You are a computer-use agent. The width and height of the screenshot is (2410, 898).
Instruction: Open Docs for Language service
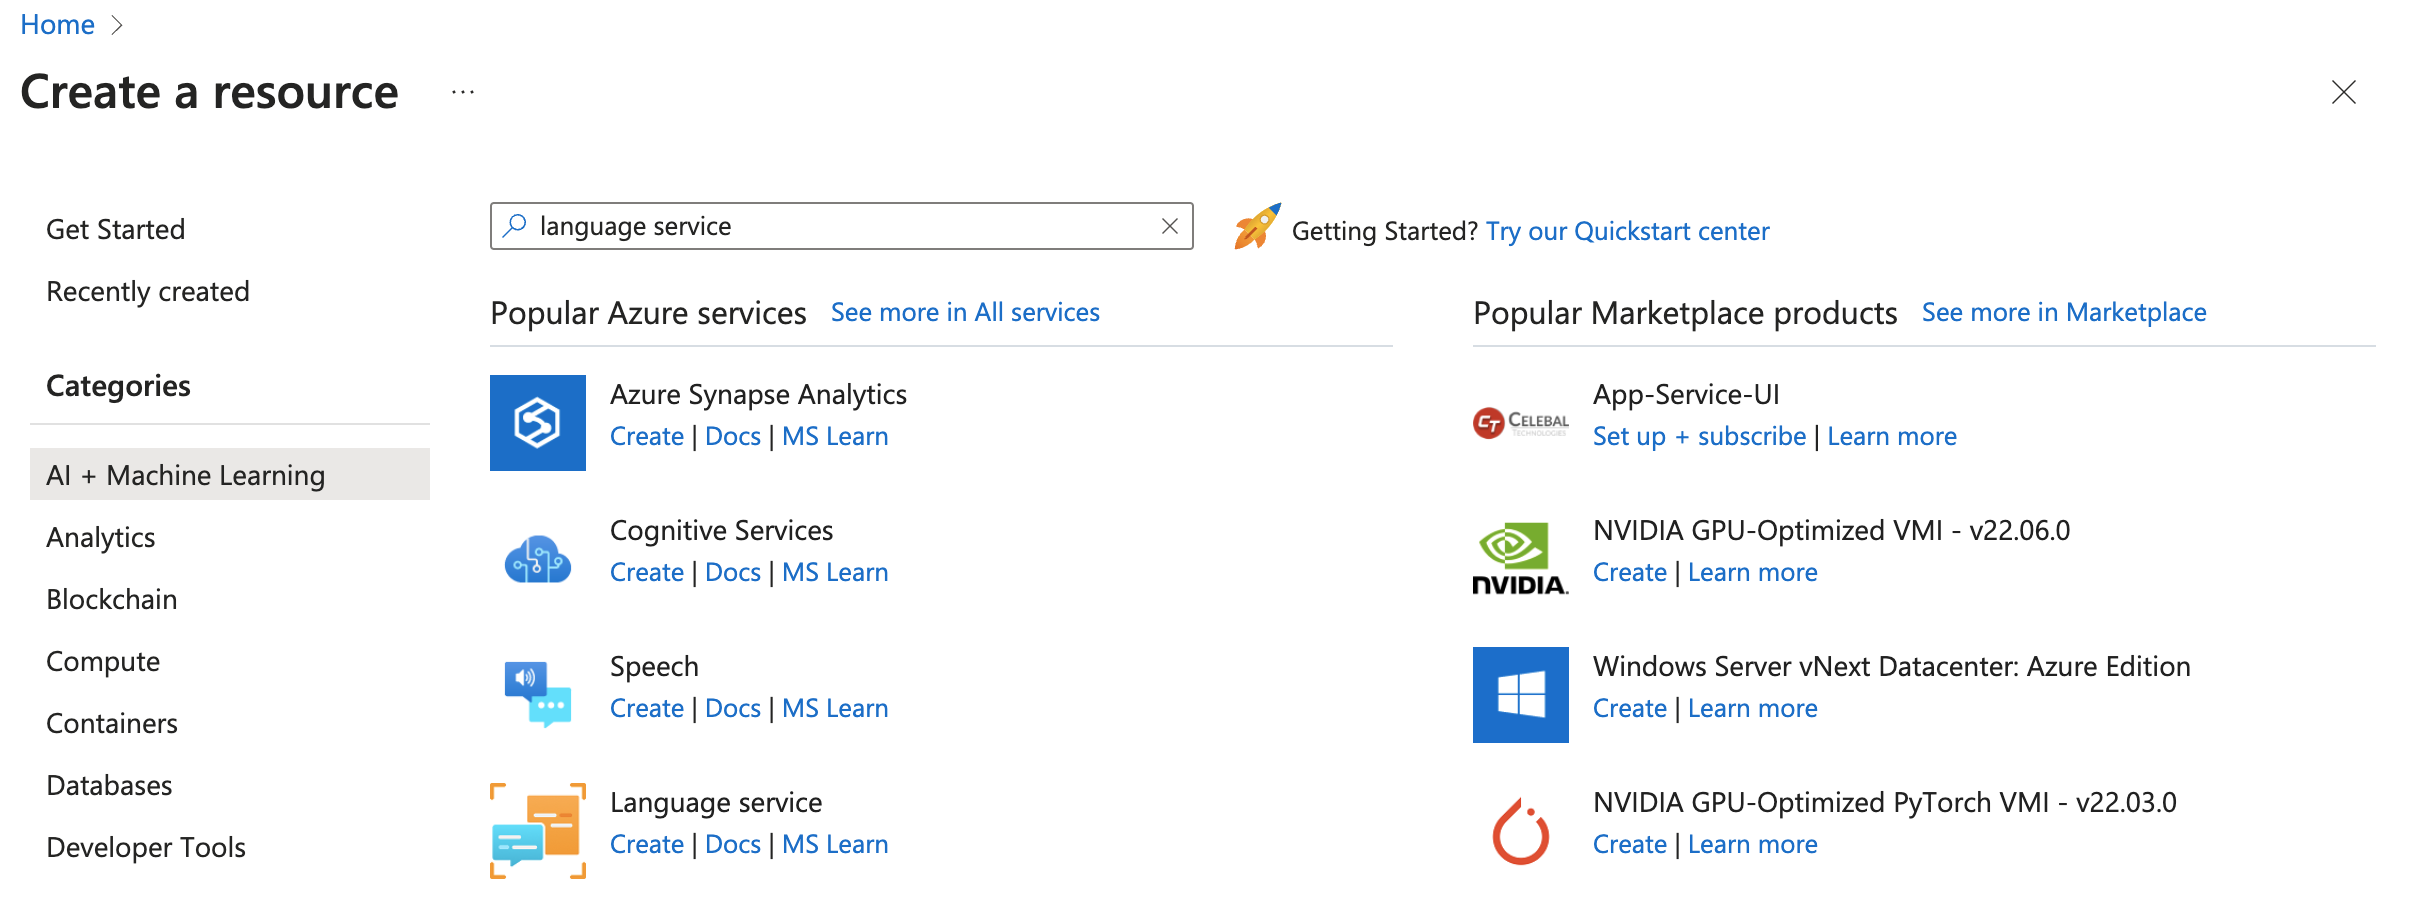pyautogui.click(x=732, y=844)
